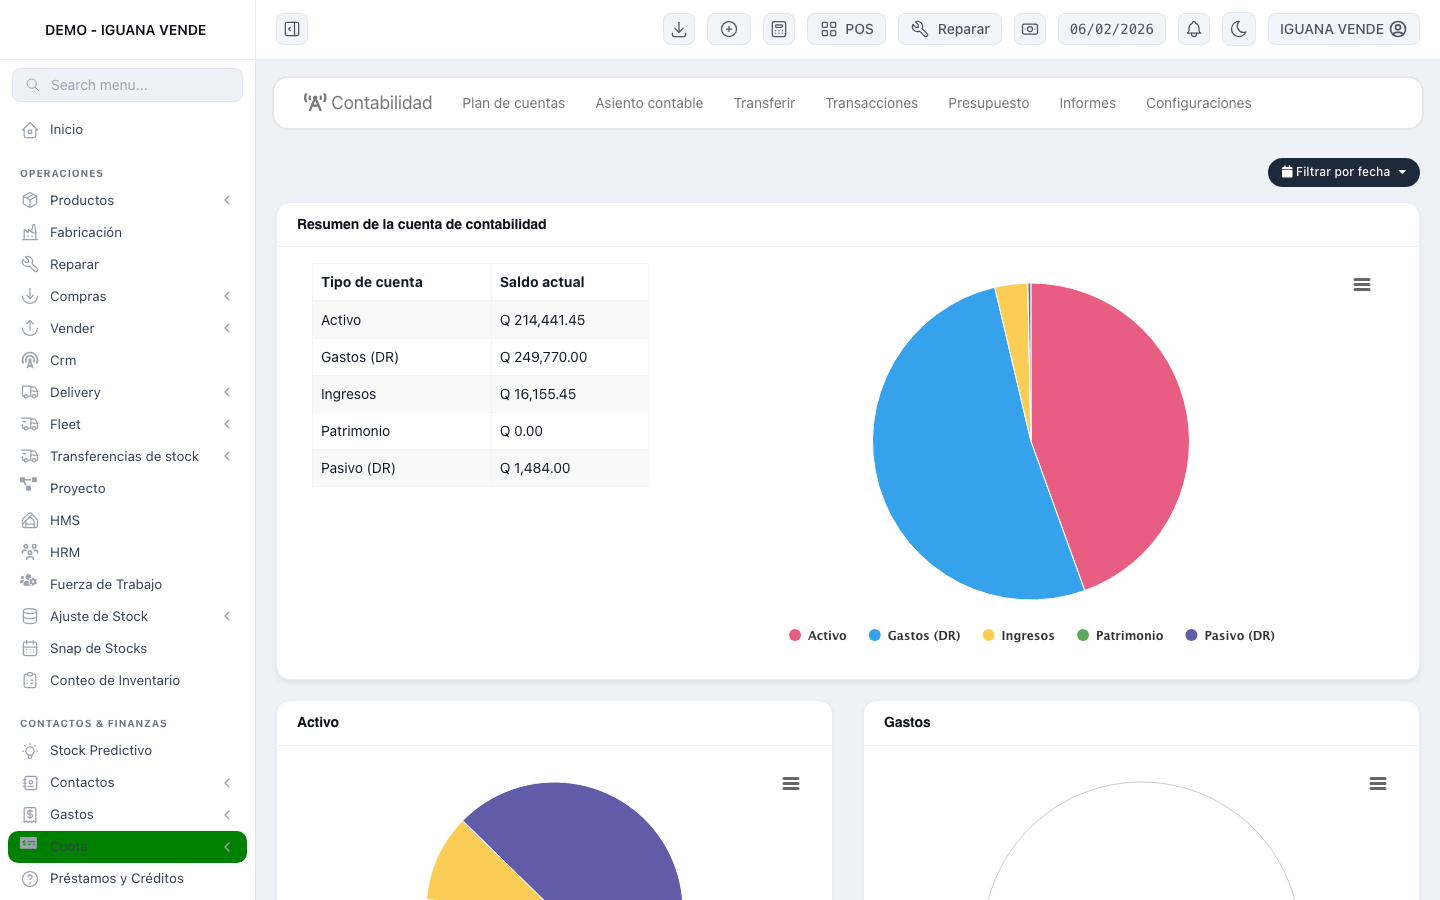Open the notifications bell
Viewport: 1440px width, 900px height.
1194,29
